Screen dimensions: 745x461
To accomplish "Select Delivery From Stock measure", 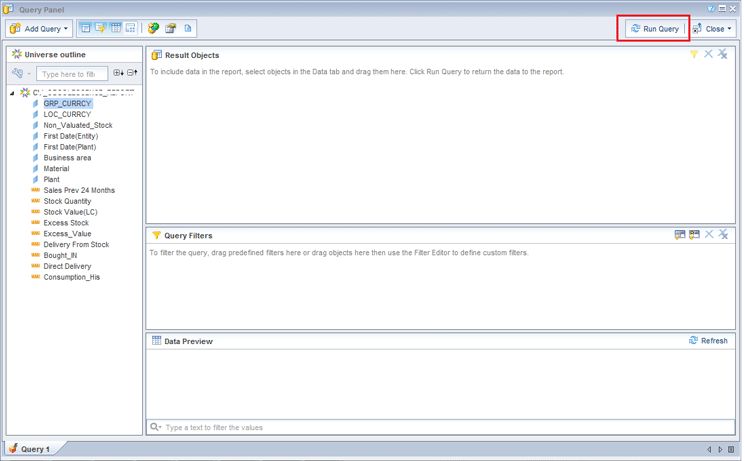I will [76, 245].
